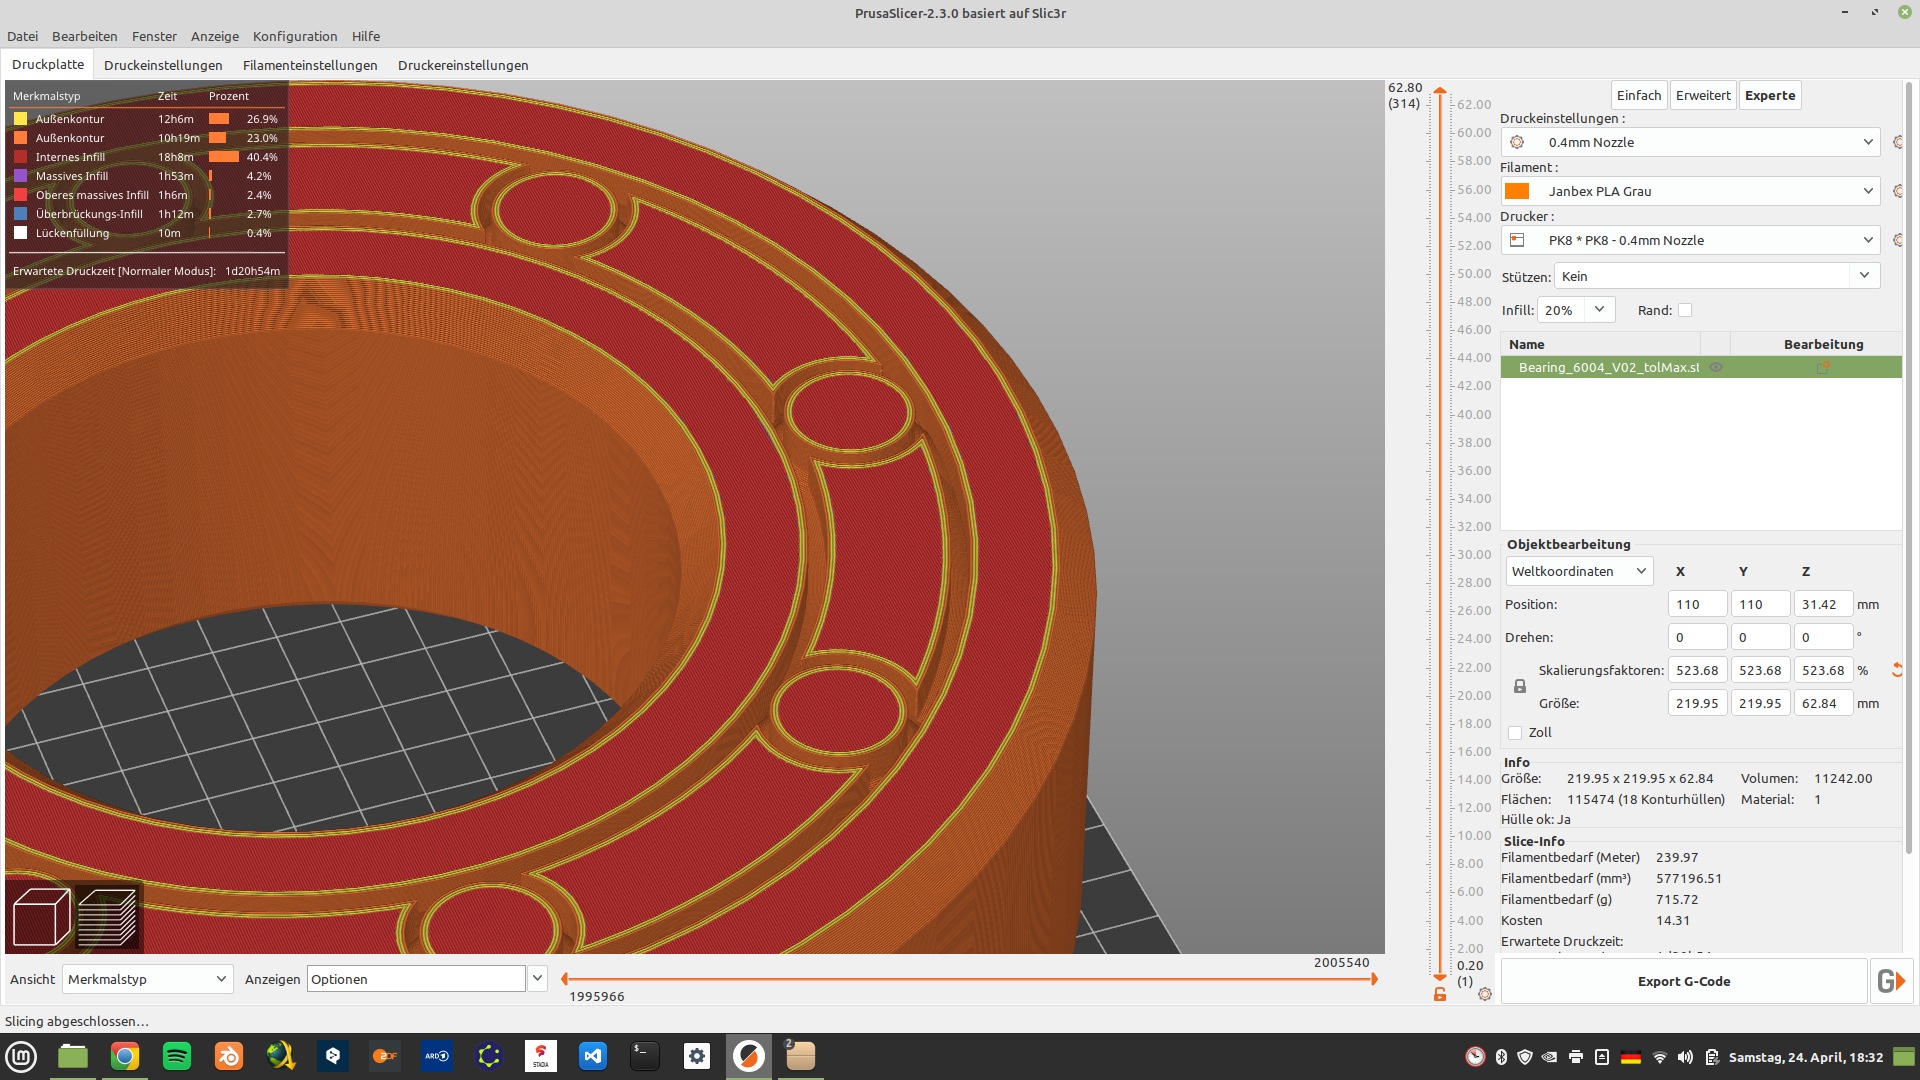Toggle visibility of Bearing_6004_V02_tolMax object
The image size is (1920, 1080).
[x=1716, y=367]
